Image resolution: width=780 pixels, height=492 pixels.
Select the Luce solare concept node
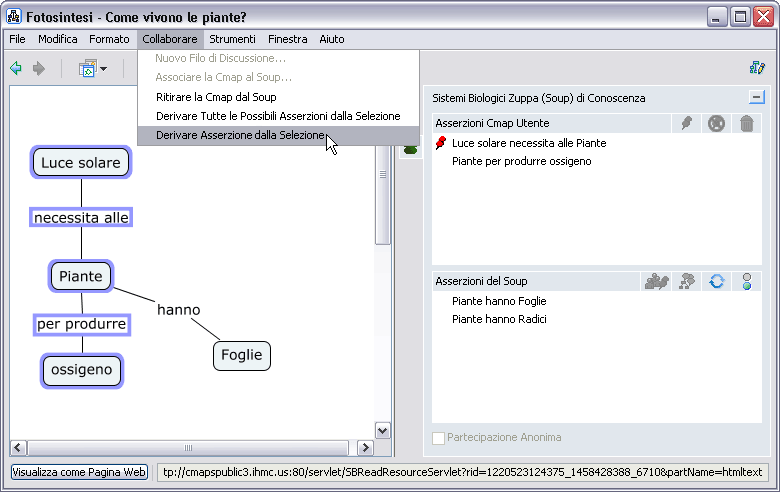point(81,163)
